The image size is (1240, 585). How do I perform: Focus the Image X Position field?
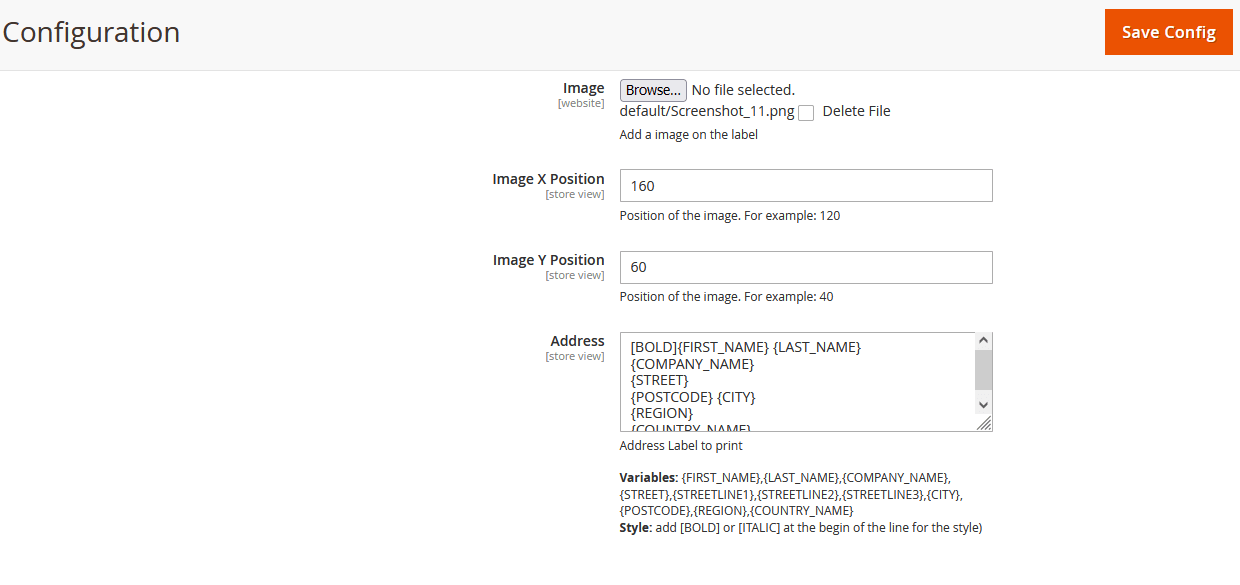point(805,186)
